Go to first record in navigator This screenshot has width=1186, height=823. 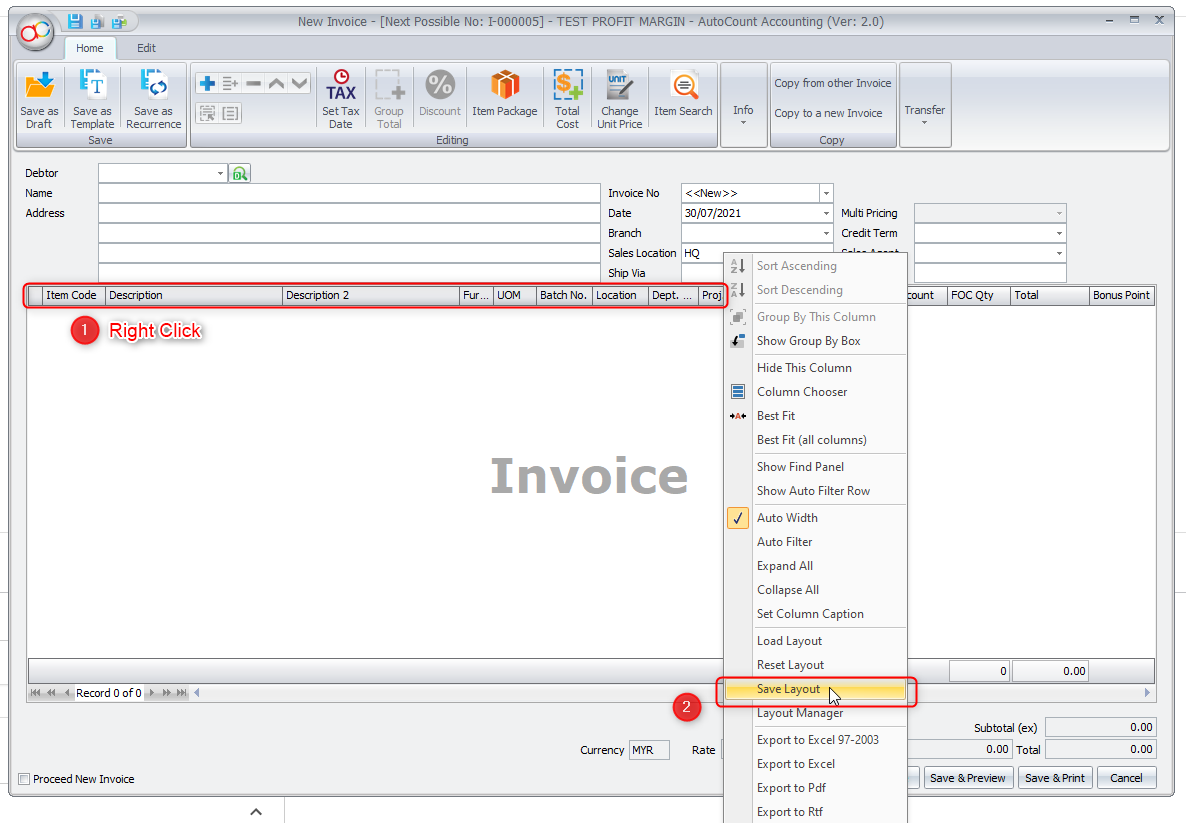35,693
